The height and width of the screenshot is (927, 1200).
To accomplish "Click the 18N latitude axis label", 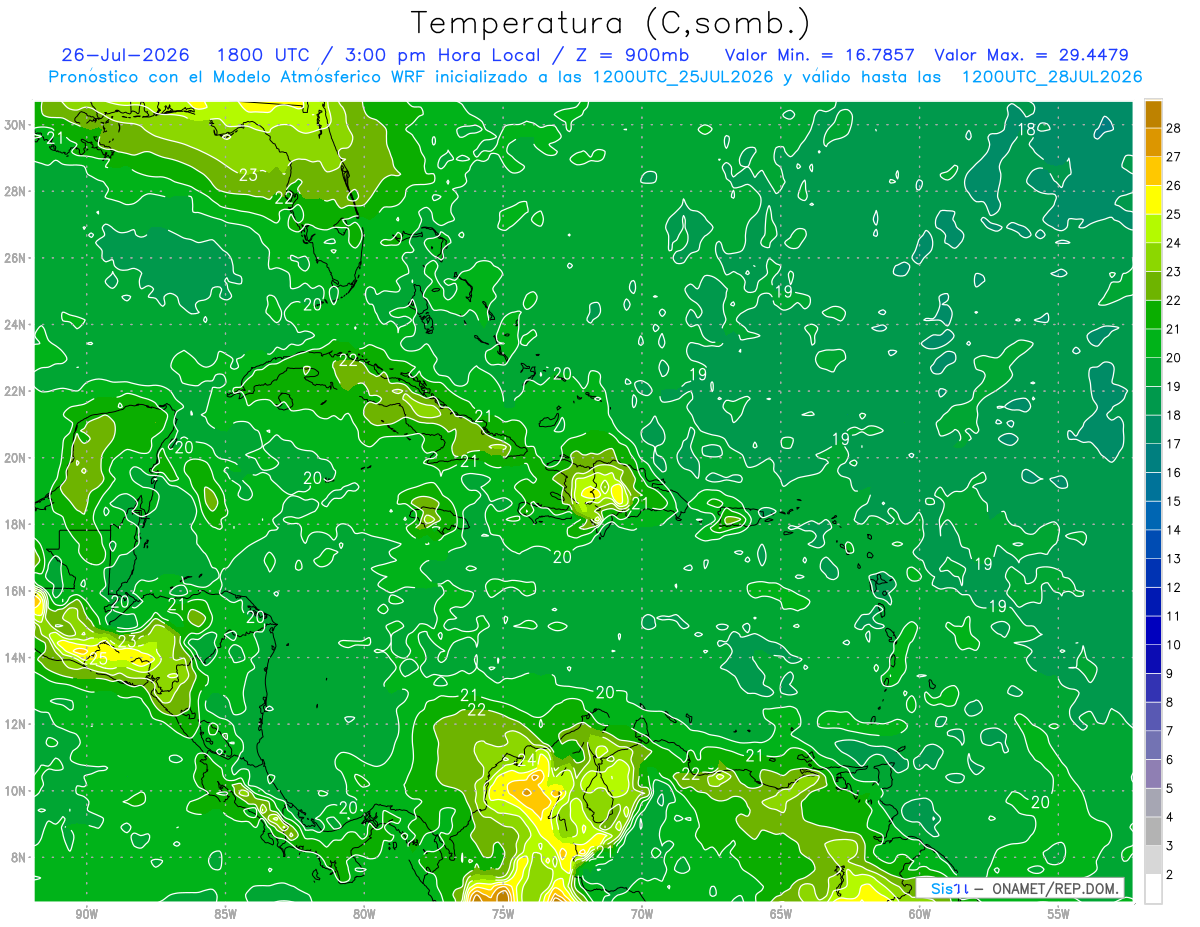I will pyautogui.click(x=15, y=524).
